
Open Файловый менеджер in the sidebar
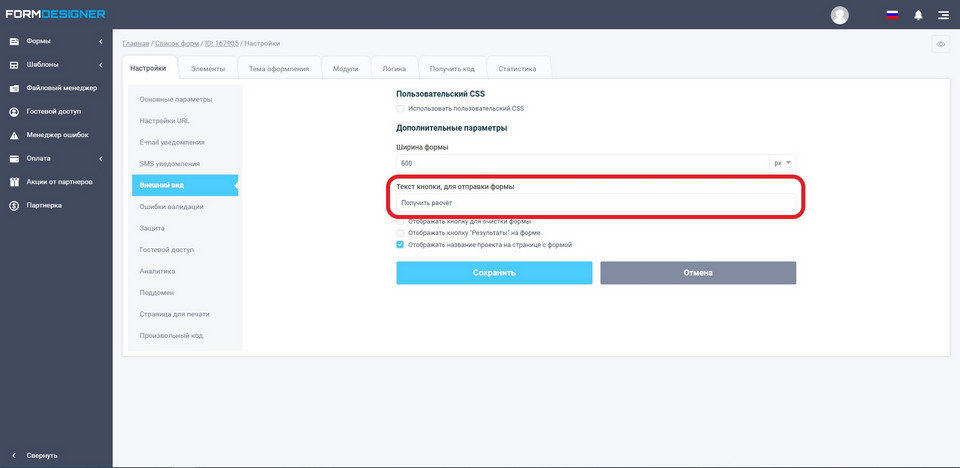point(60,88)
